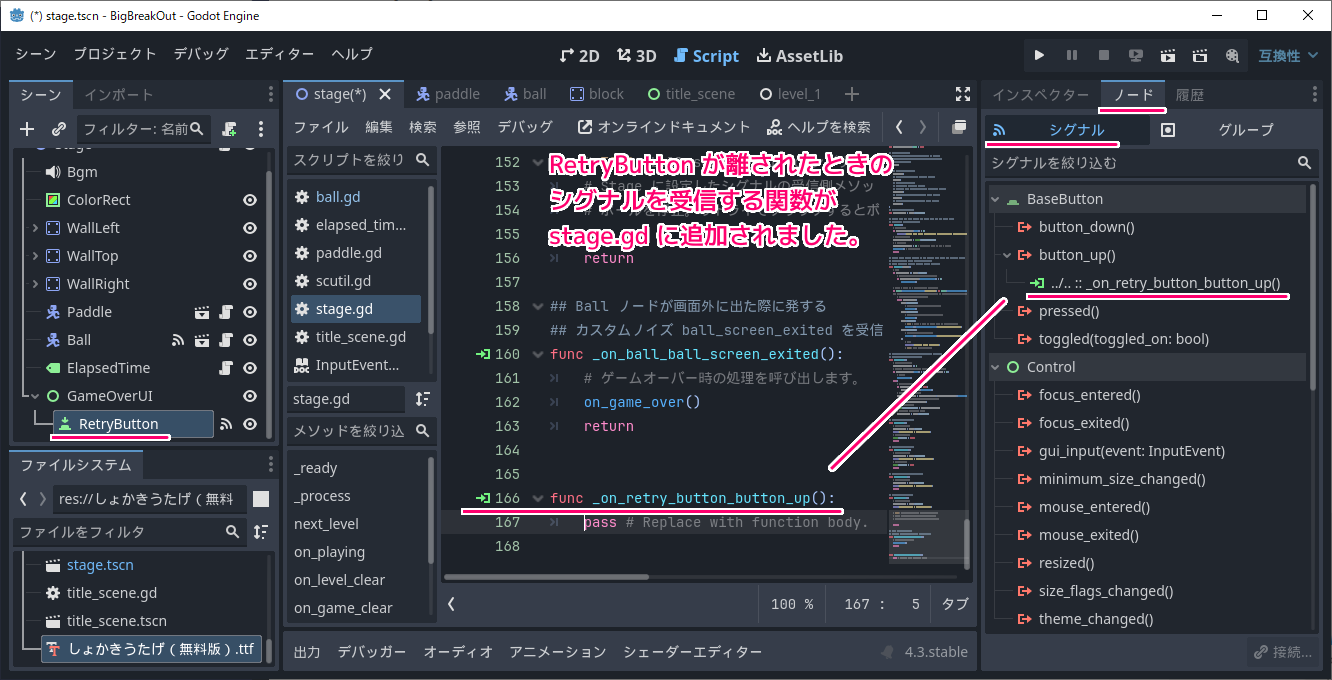Expand the WallLeft node

point(35,228)
